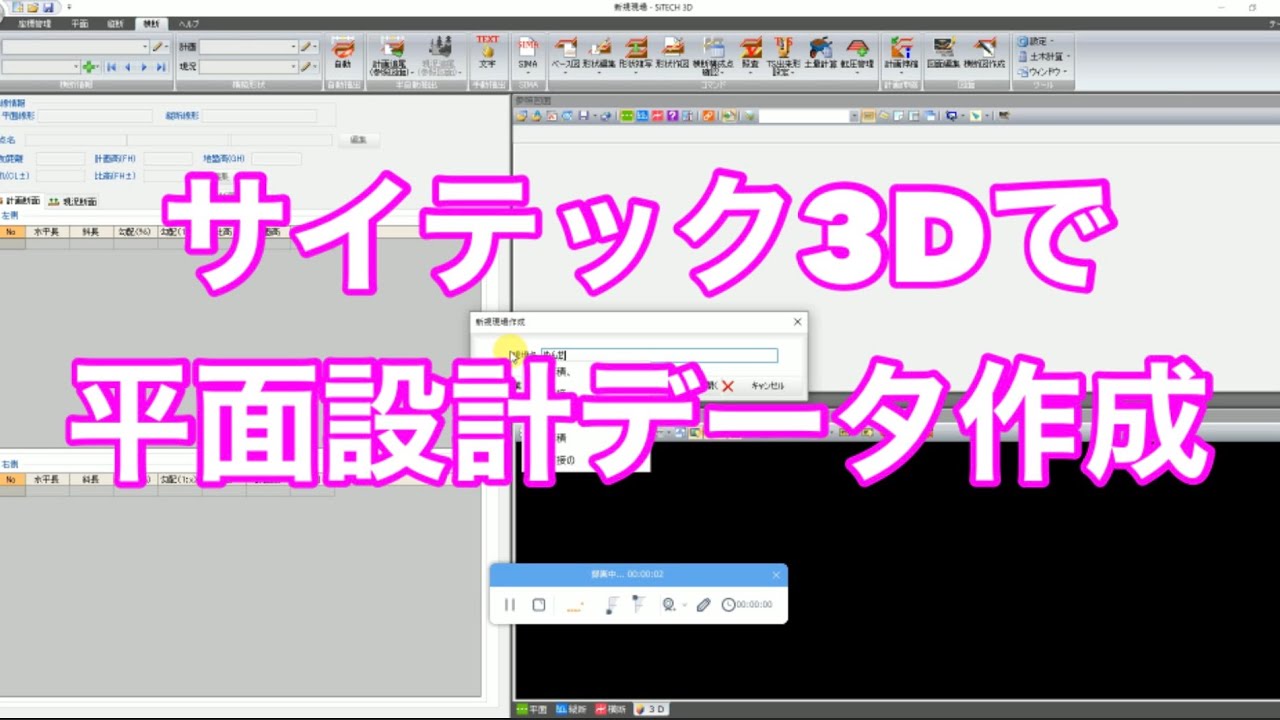Viewport: 1280px width, 720px height.
Task: Click the 平面線形 input field
Action: pos(95,116)
